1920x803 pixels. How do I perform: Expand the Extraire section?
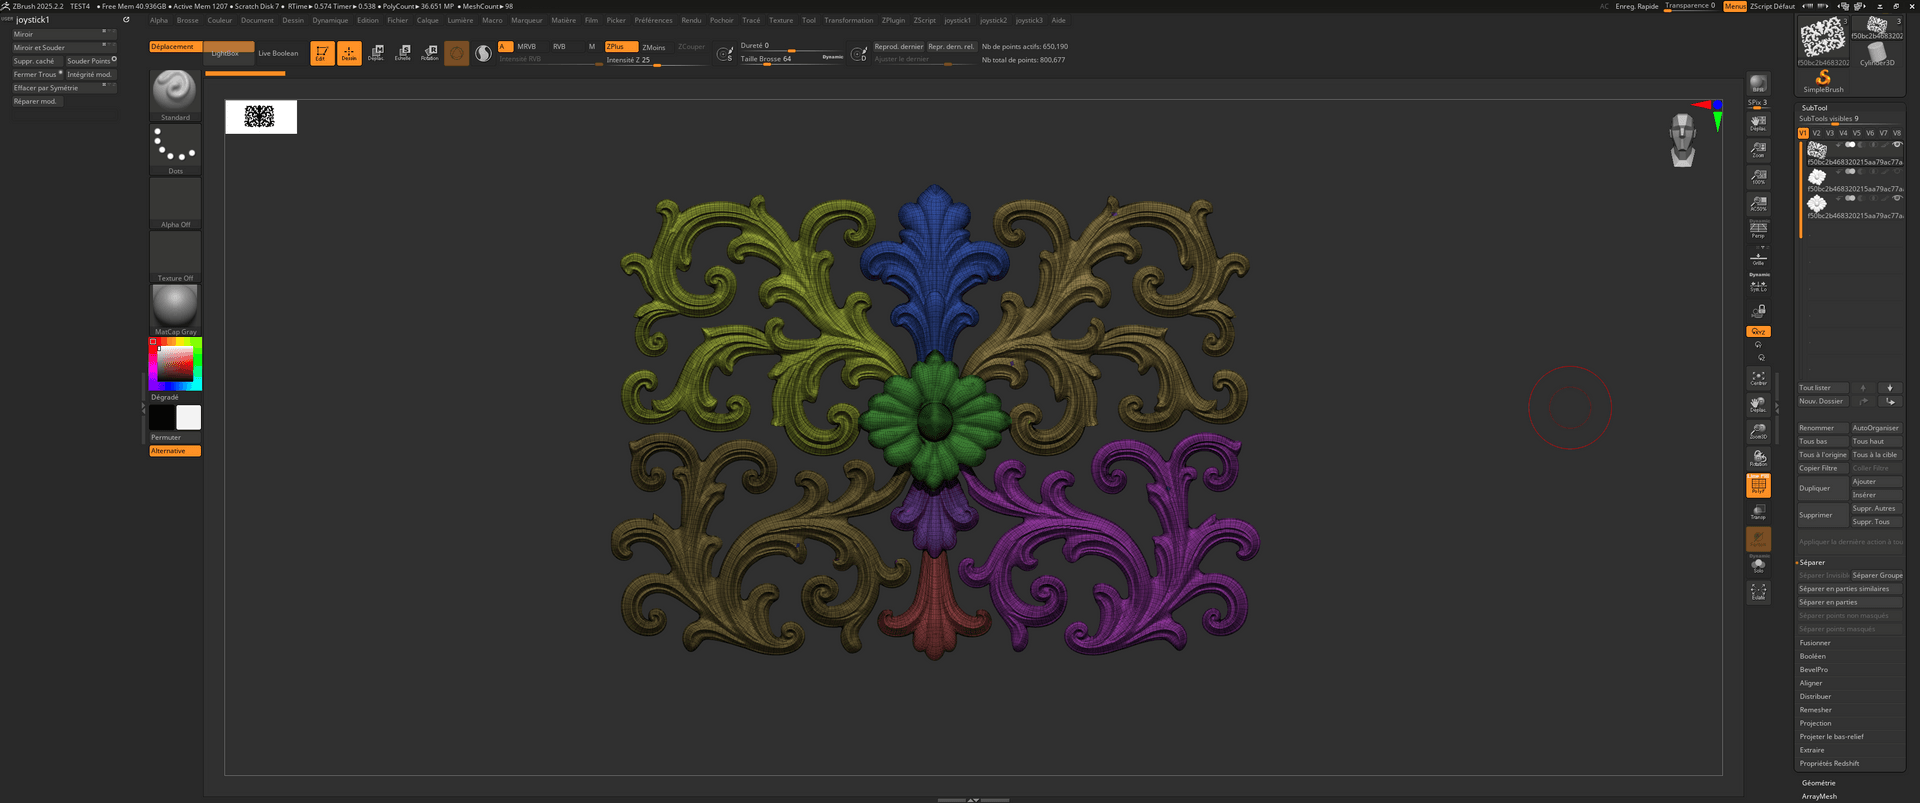[x=1812, y=750]
